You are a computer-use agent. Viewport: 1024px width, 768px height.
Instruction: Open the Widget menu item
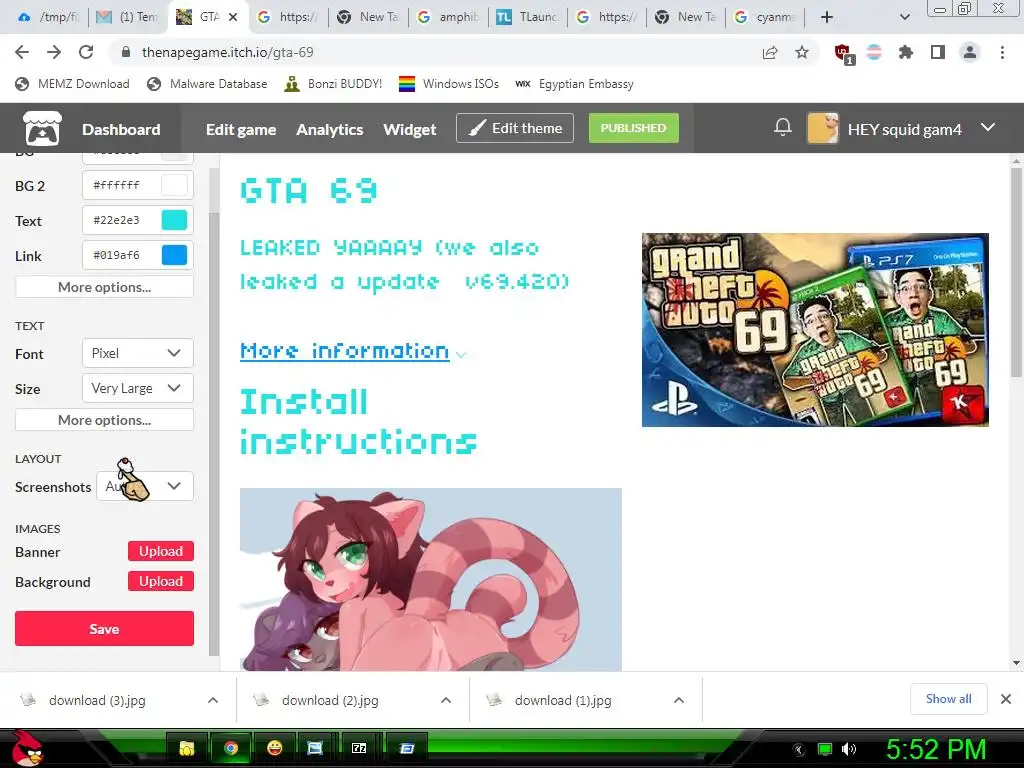(409, 129)
